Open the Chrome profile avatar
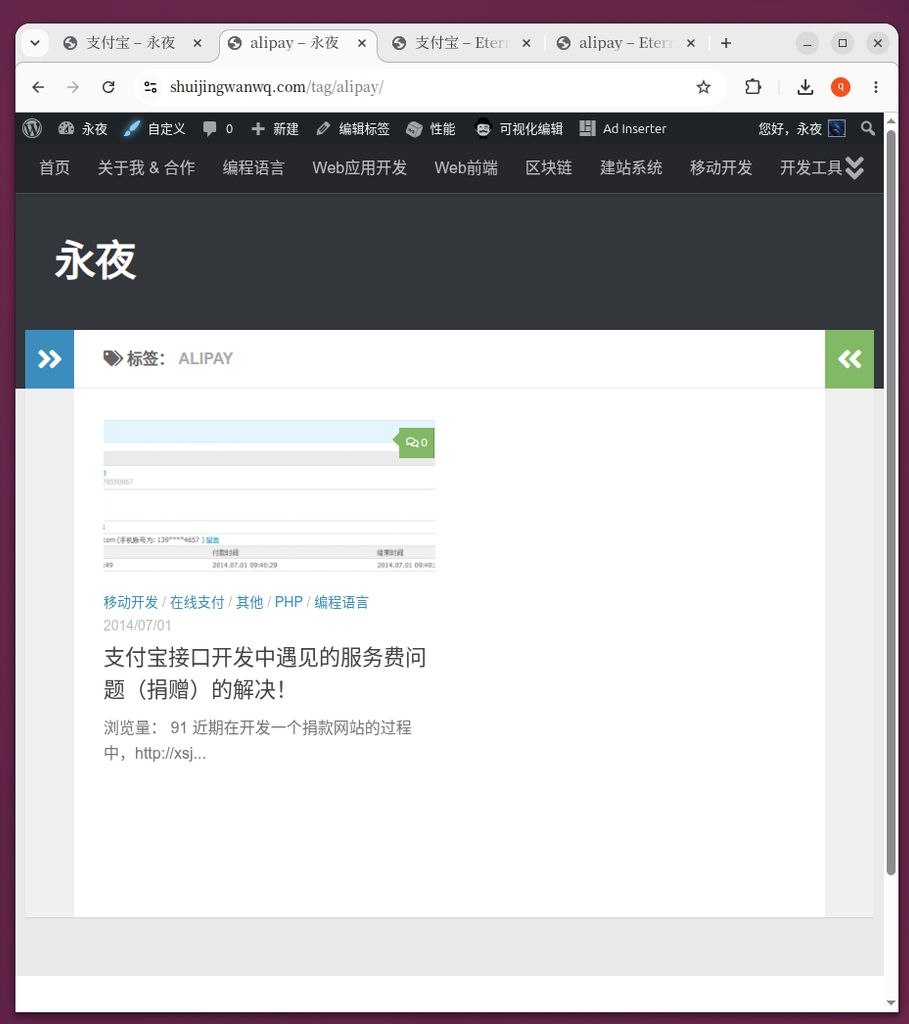Image resolution: width=909 pixels, height=1024 pixels. [840, 87]
